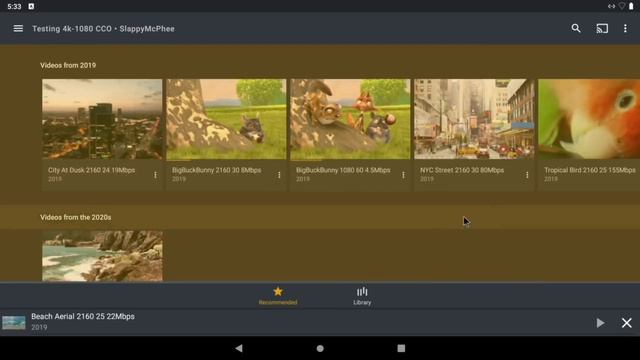Click 'Testing 4k-1080 CCO · SlappyMcPhee' title
Viewport: 640px width, 360px height.
pos(103,29)
